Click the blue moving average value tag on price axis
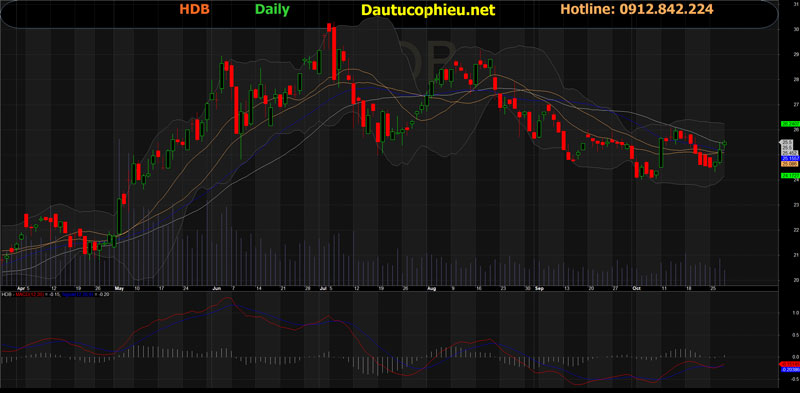 coord(790,159)
